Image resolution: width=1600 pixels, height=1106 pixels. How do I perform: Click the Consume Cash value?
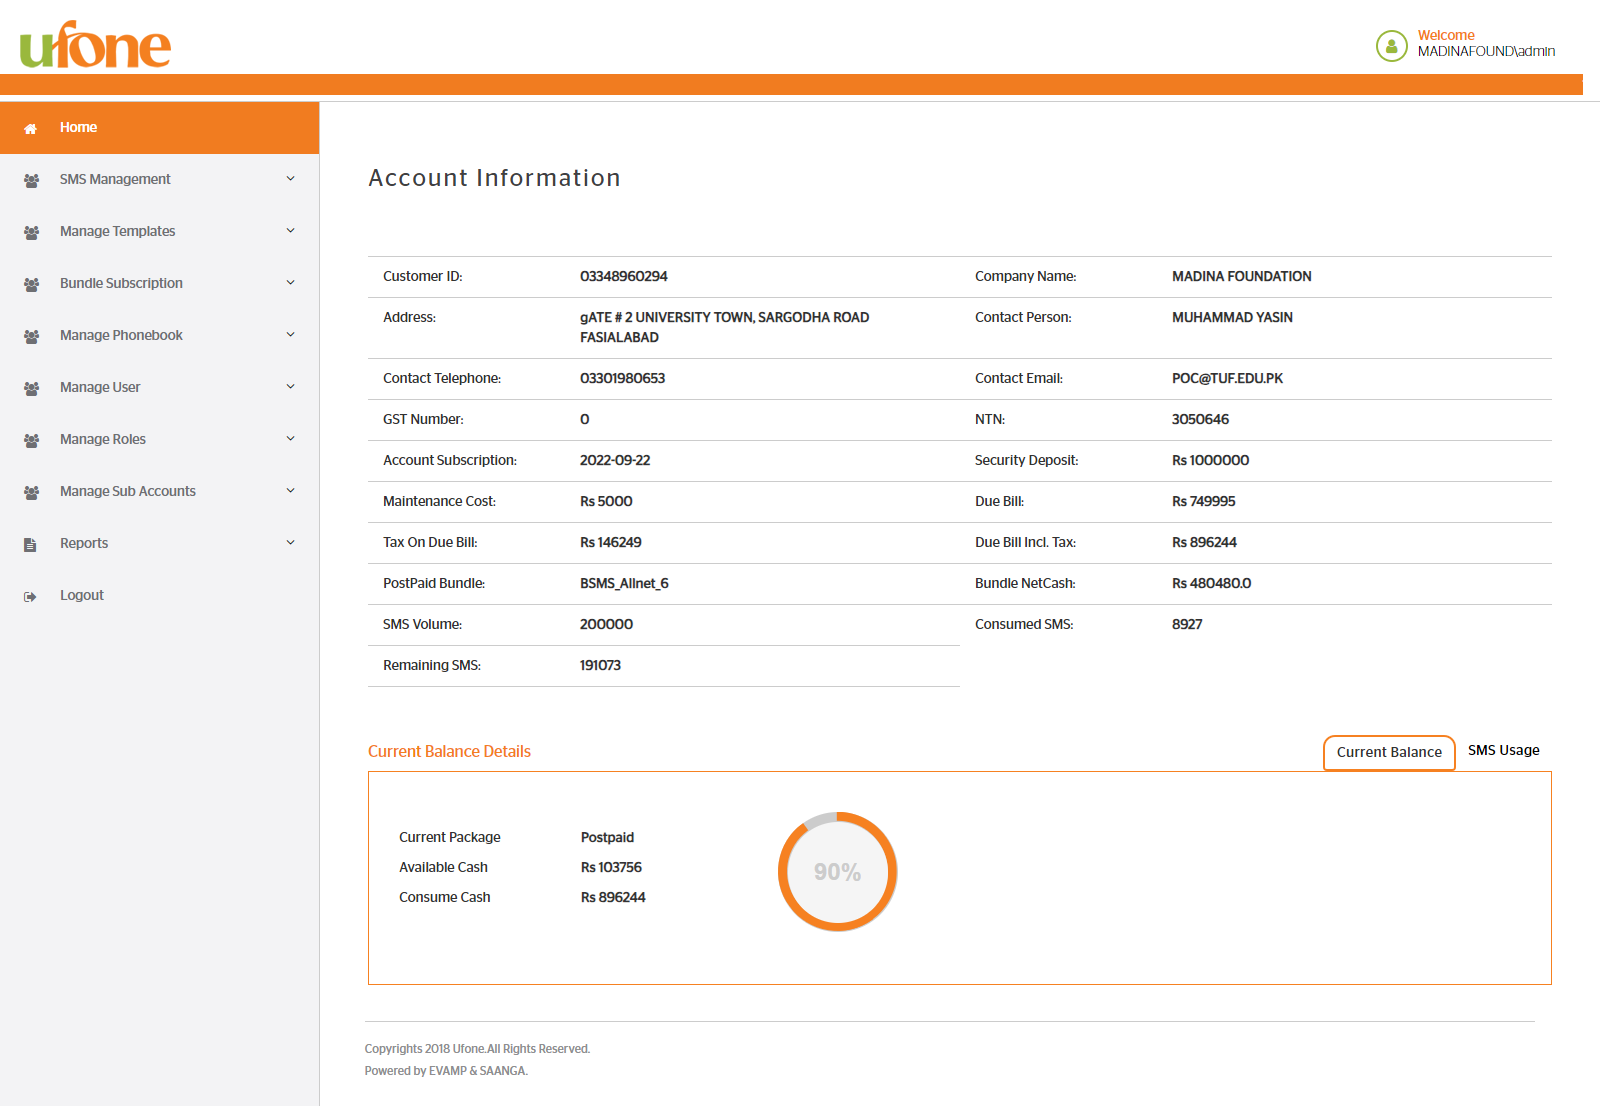613,898
